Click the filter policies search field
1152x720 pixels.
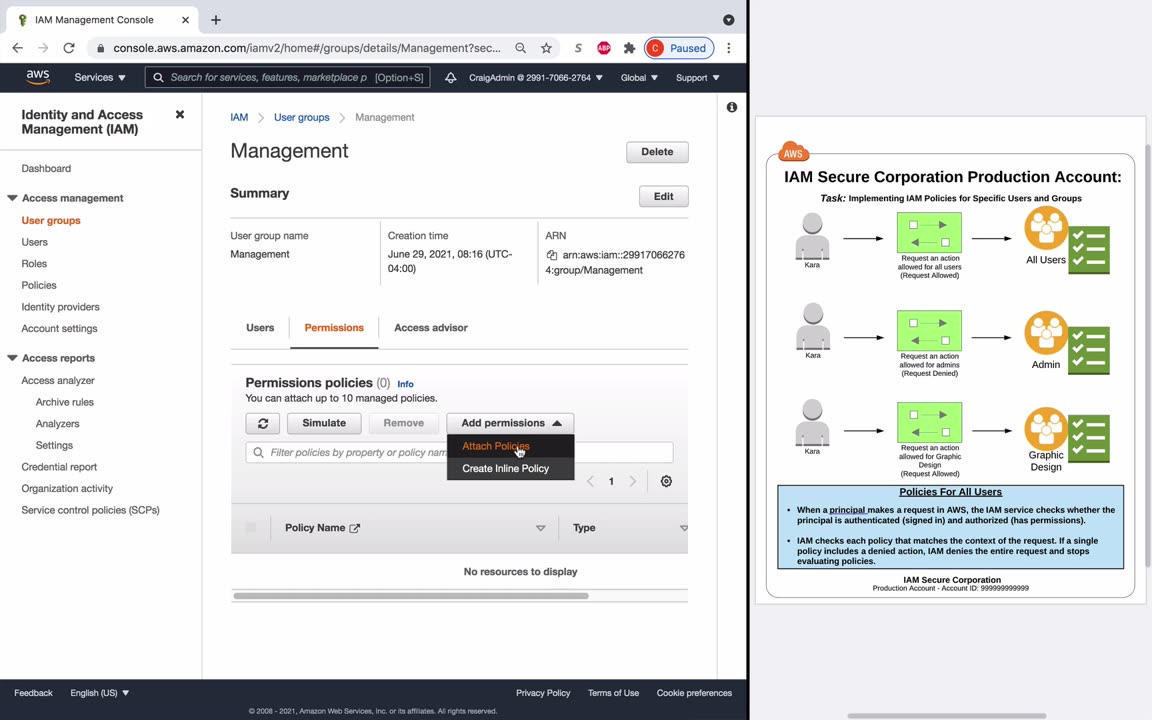click(459, 453)
